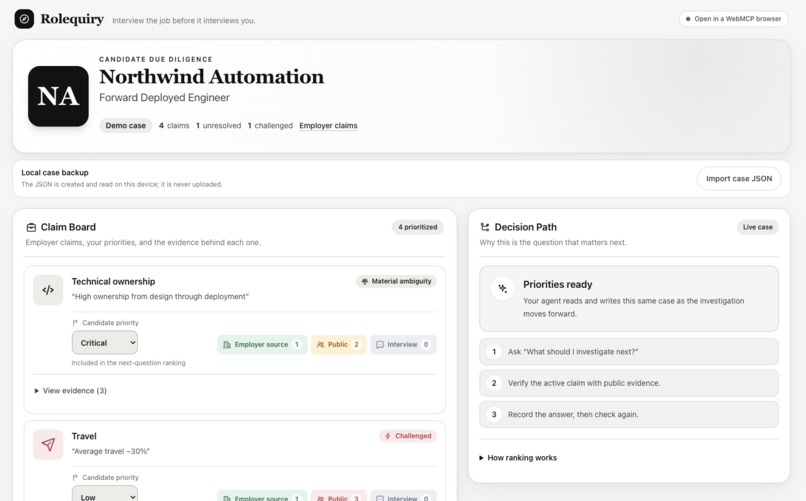Click the Average travel ~30% quote
The image size is (806, 501).
coord(111,451)
